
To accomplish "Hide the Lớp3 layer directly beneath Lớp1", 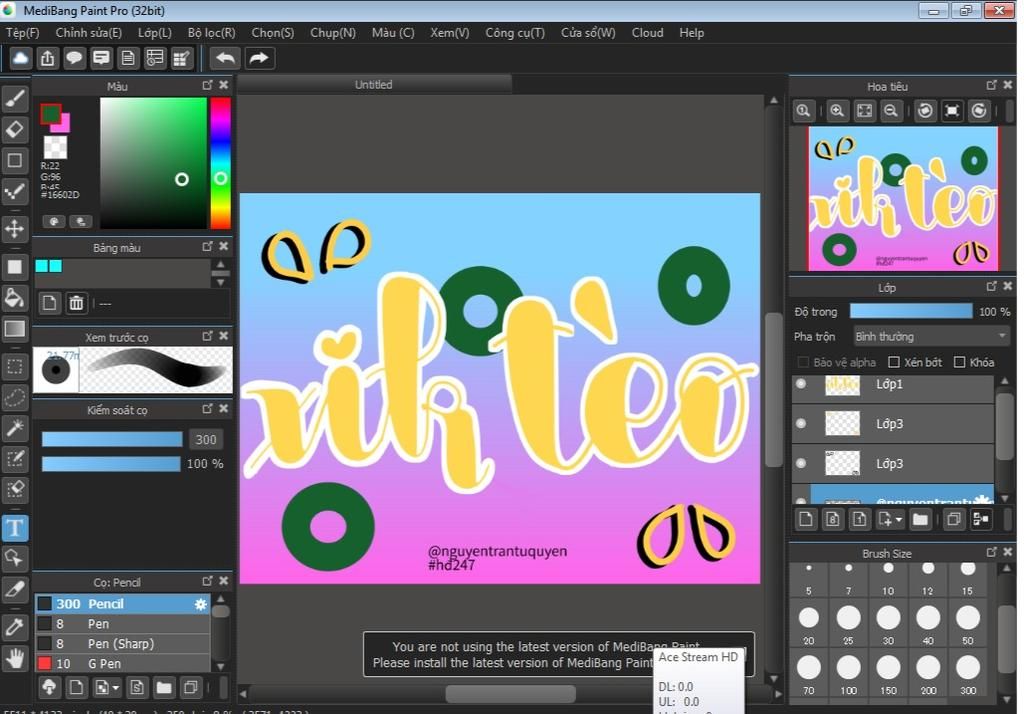I will (x=801, y=423).
